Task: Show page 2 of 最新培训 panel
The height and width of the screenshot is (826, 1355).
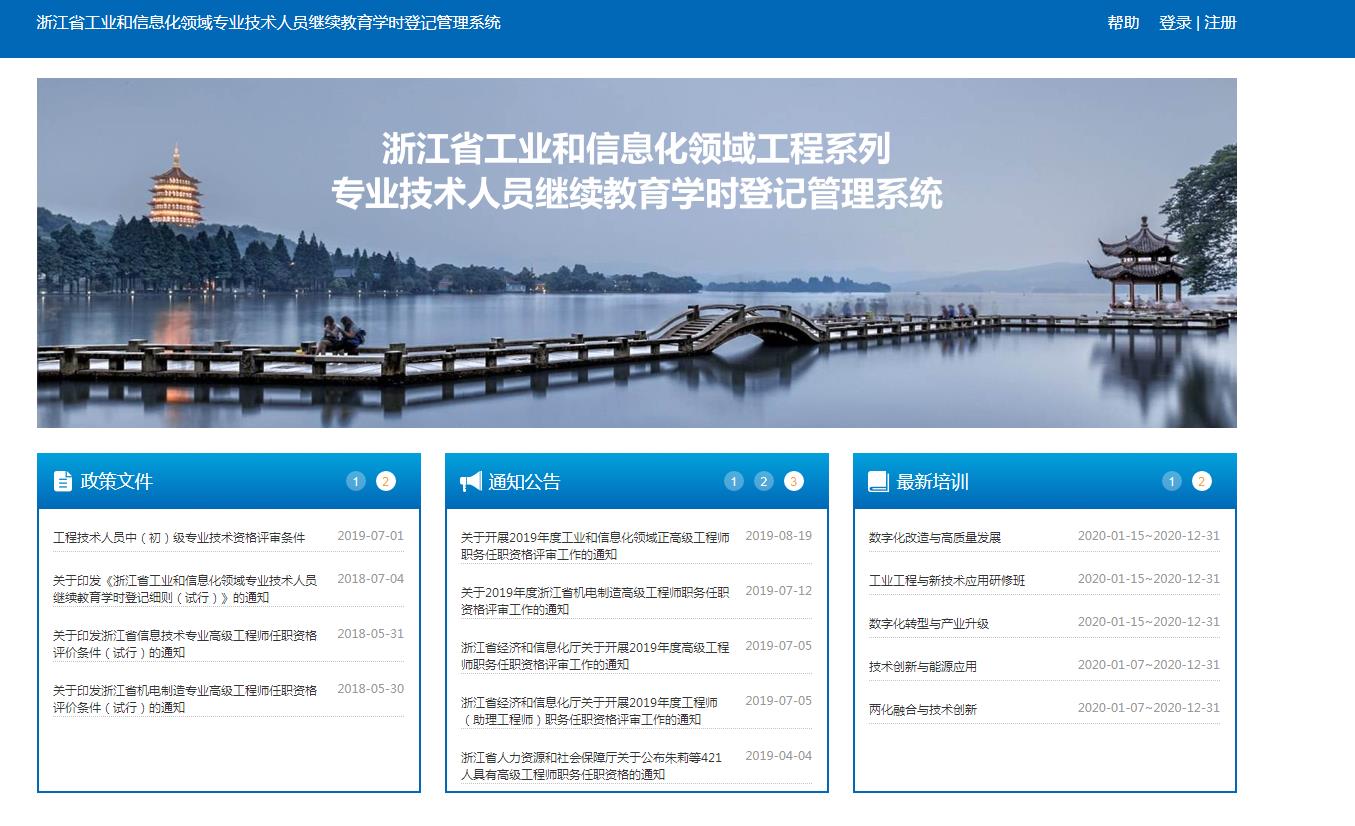Action: tap(1202, 481)
